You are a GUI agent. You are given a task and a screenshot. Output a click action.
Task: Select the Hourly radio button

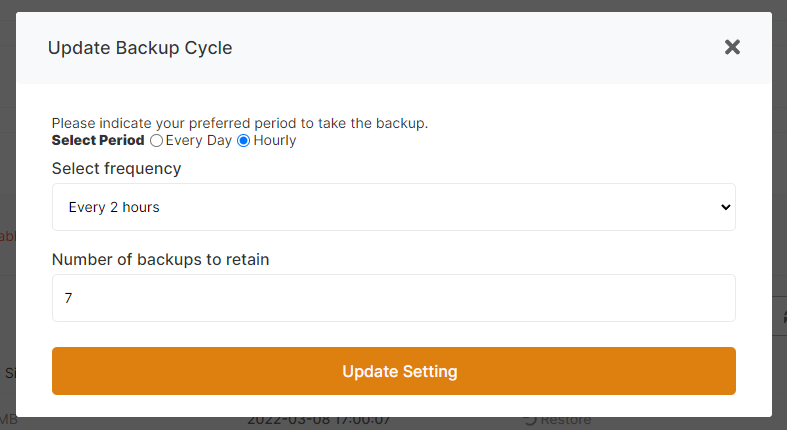point(243,141)
